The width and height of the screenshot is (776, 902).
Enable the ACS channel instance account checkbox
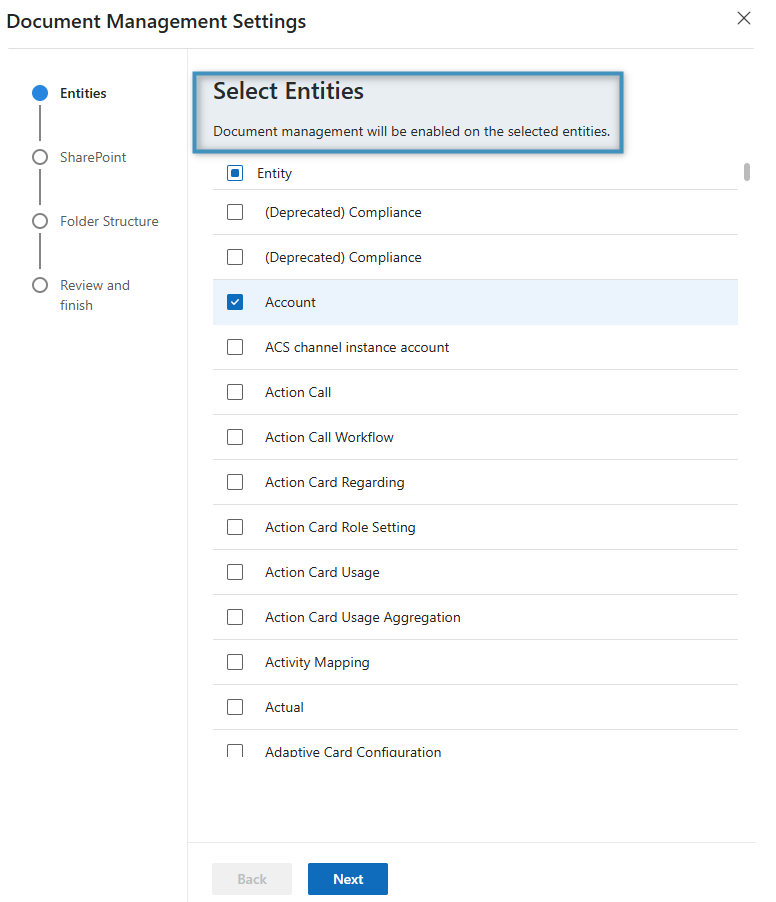(x=235, y=347)
